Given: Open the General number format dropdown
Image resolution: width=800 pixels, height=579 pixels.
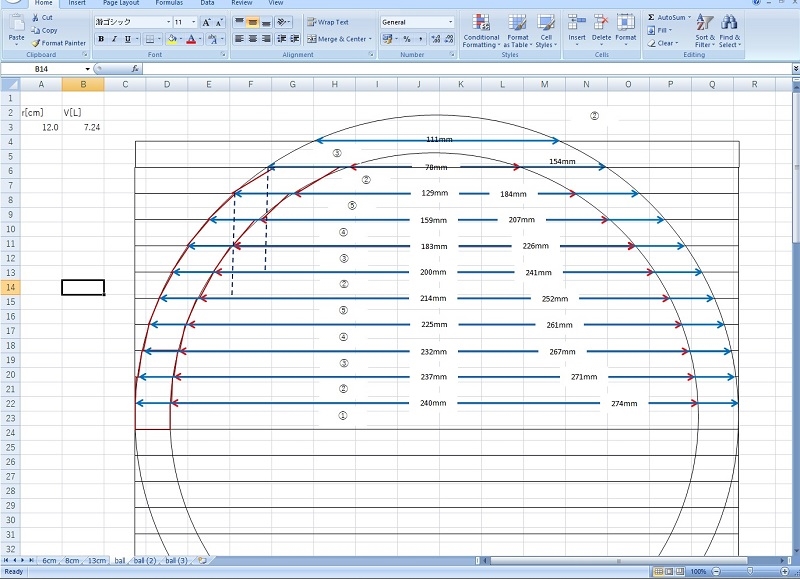Looking at the screenshot, I should (x=450, y=21).
